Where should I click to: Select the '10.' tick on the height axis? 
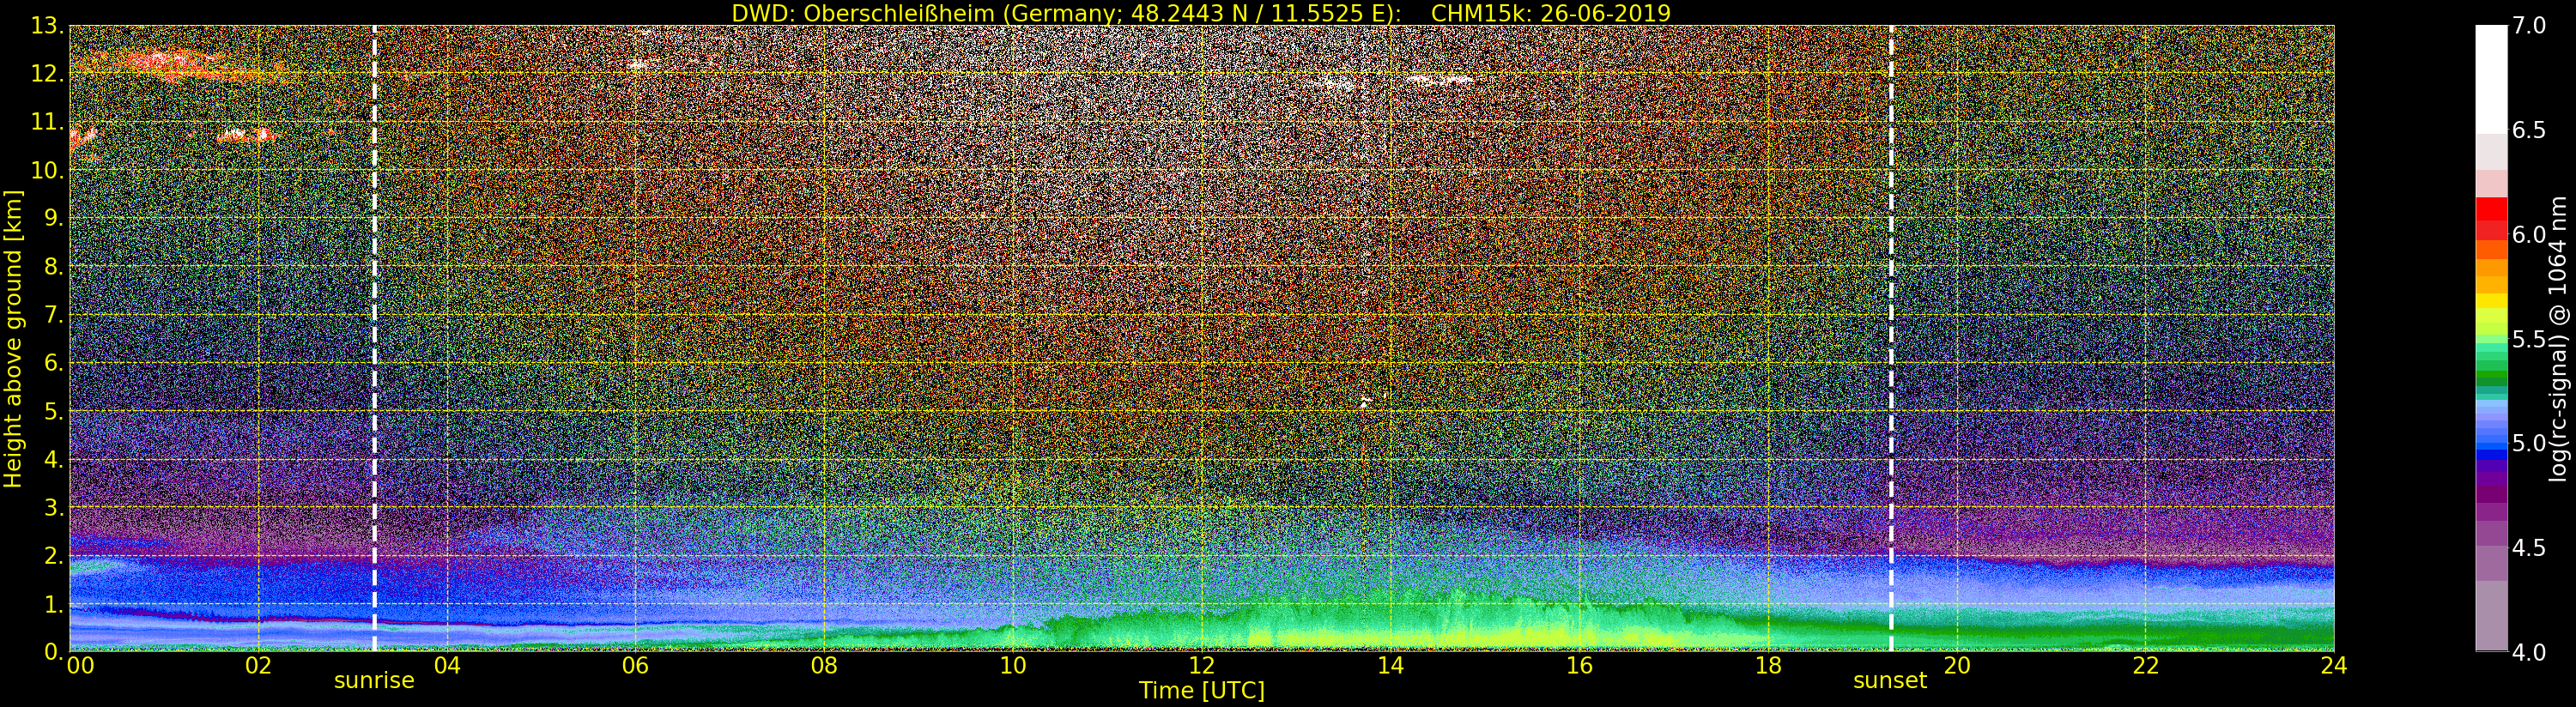(48, 170)
